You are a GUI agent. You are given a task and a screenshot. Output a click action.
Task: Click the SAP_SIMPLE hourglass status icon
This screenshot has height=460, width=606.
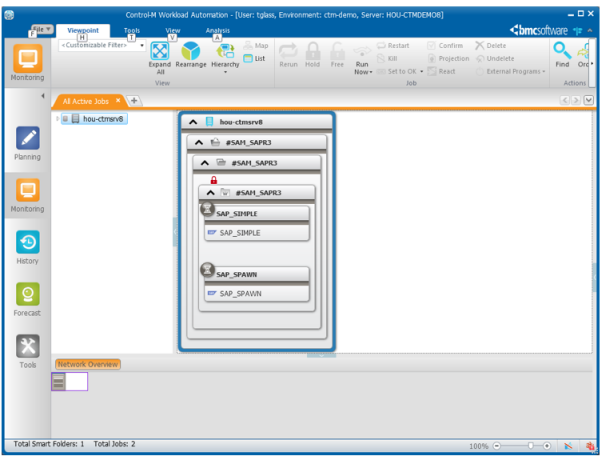208,209
